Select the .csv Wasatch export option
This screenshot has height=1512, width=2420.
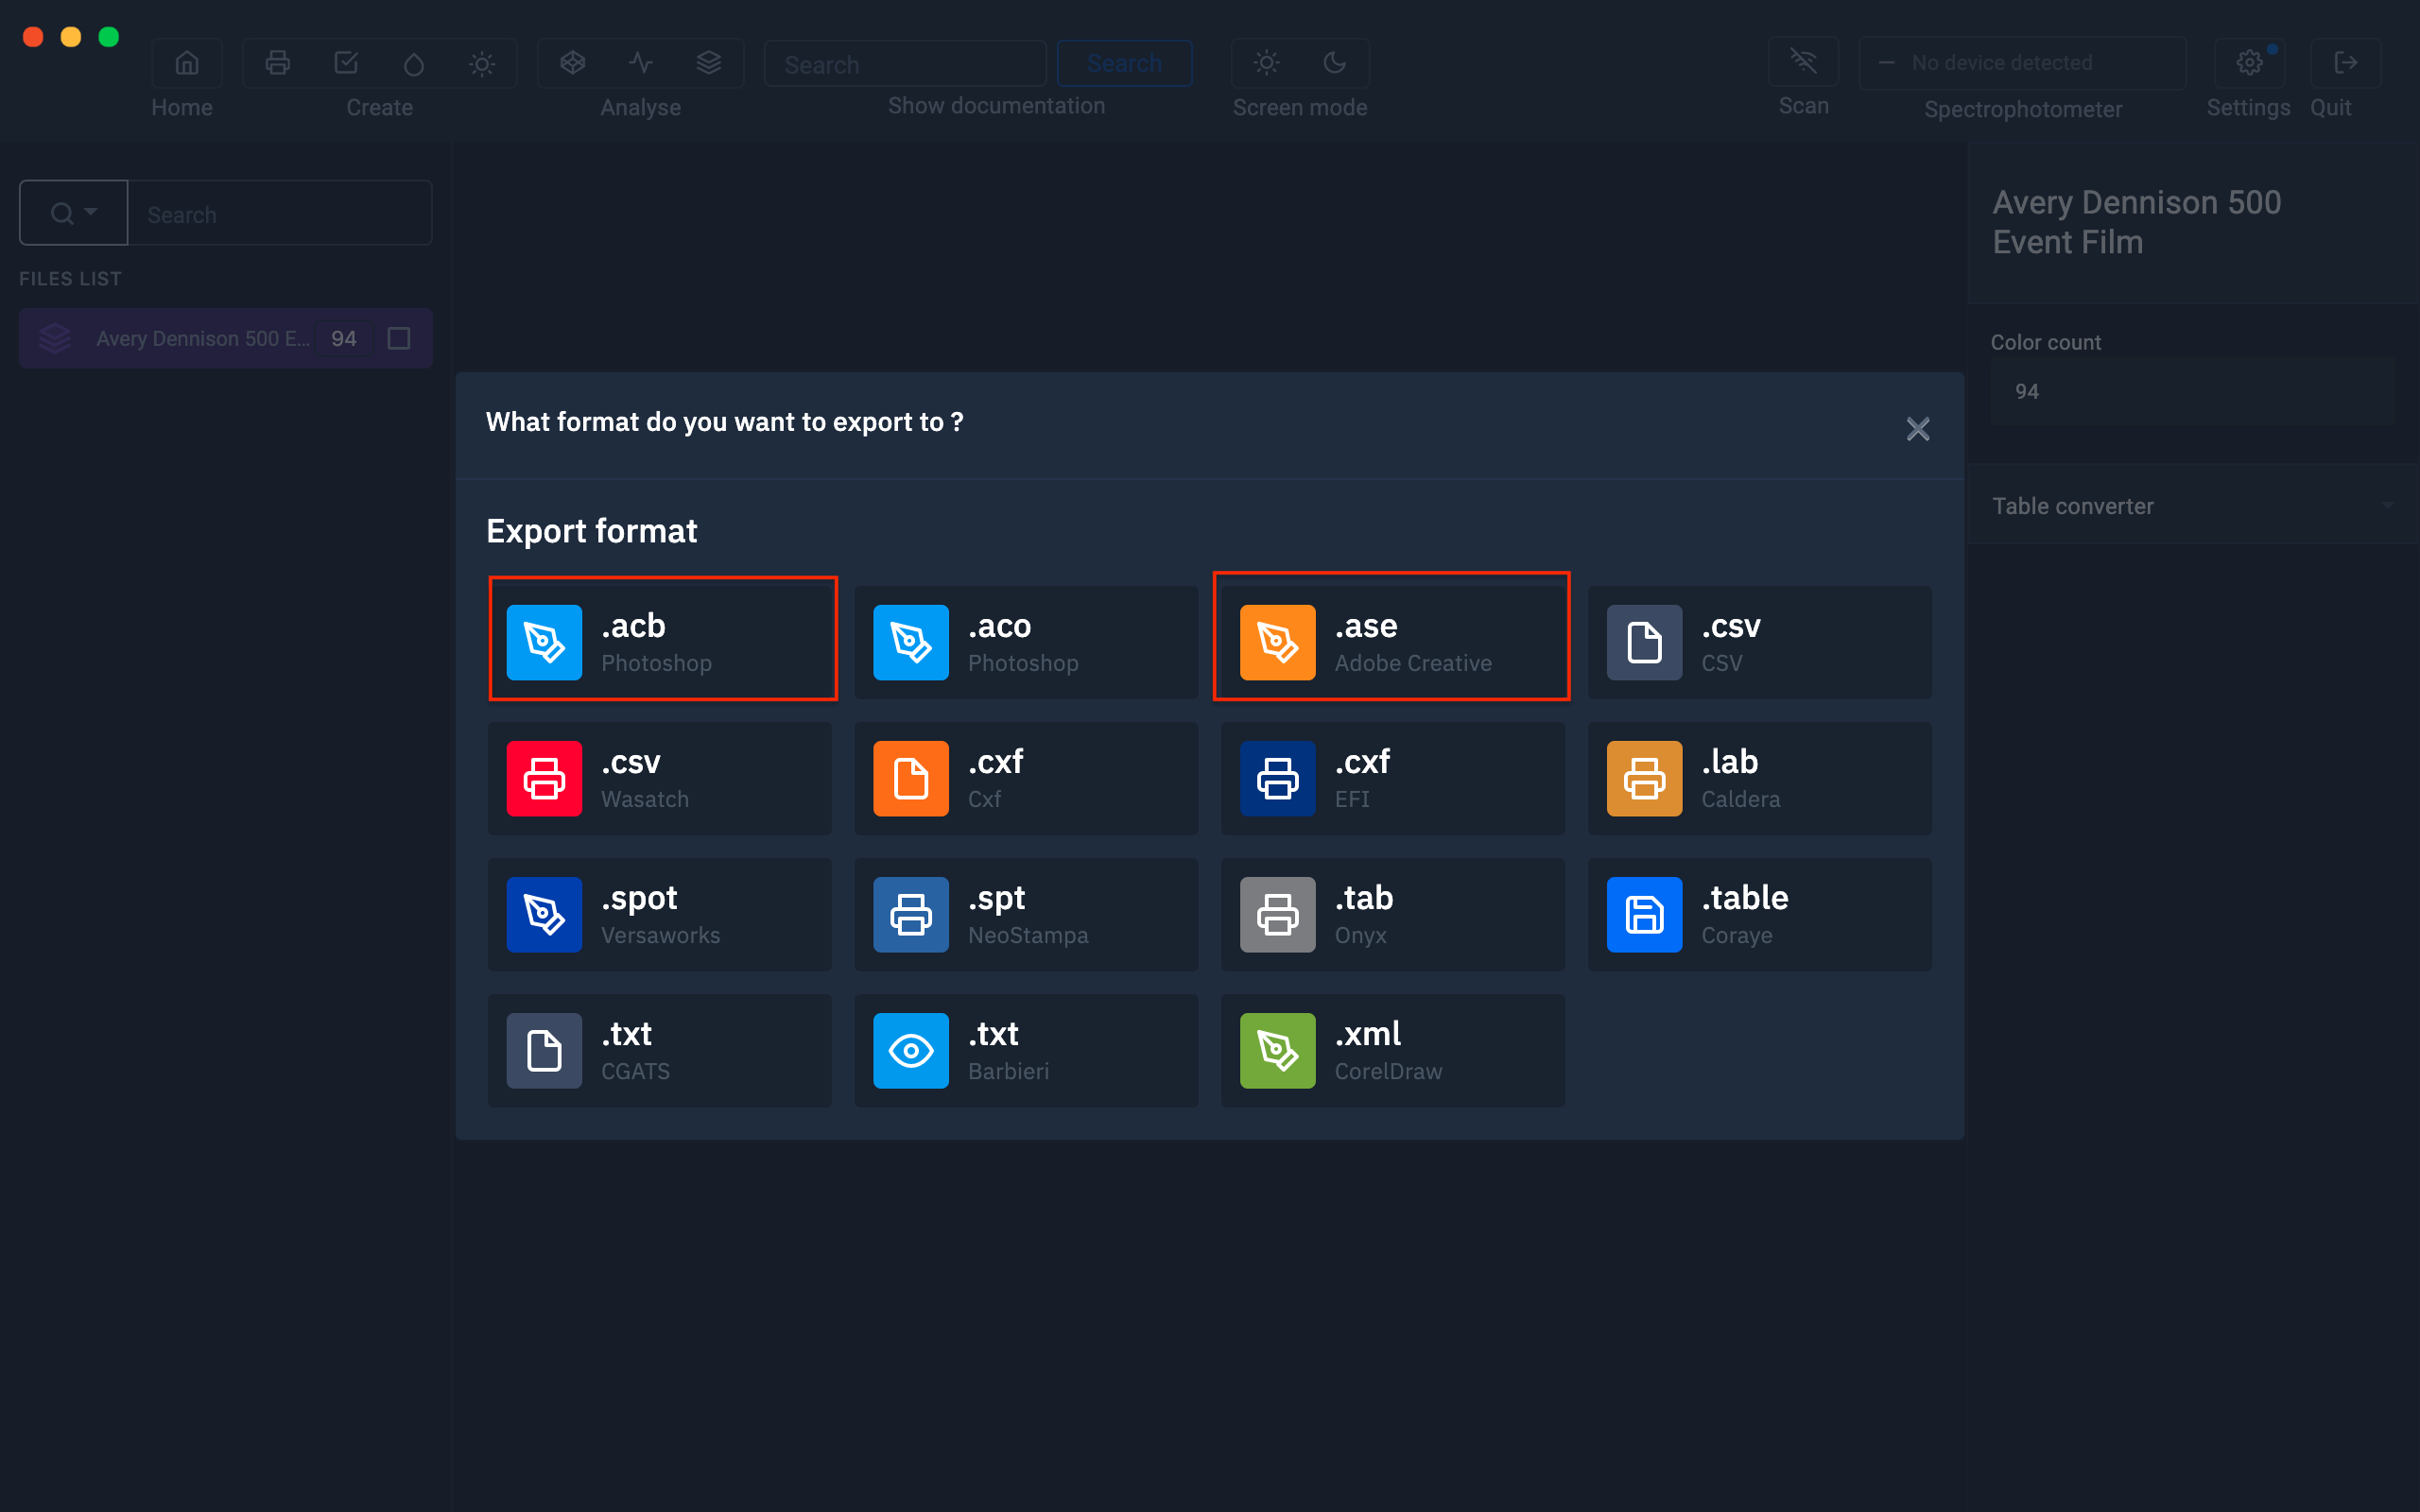pyautogui.click(x=660, y=778)
